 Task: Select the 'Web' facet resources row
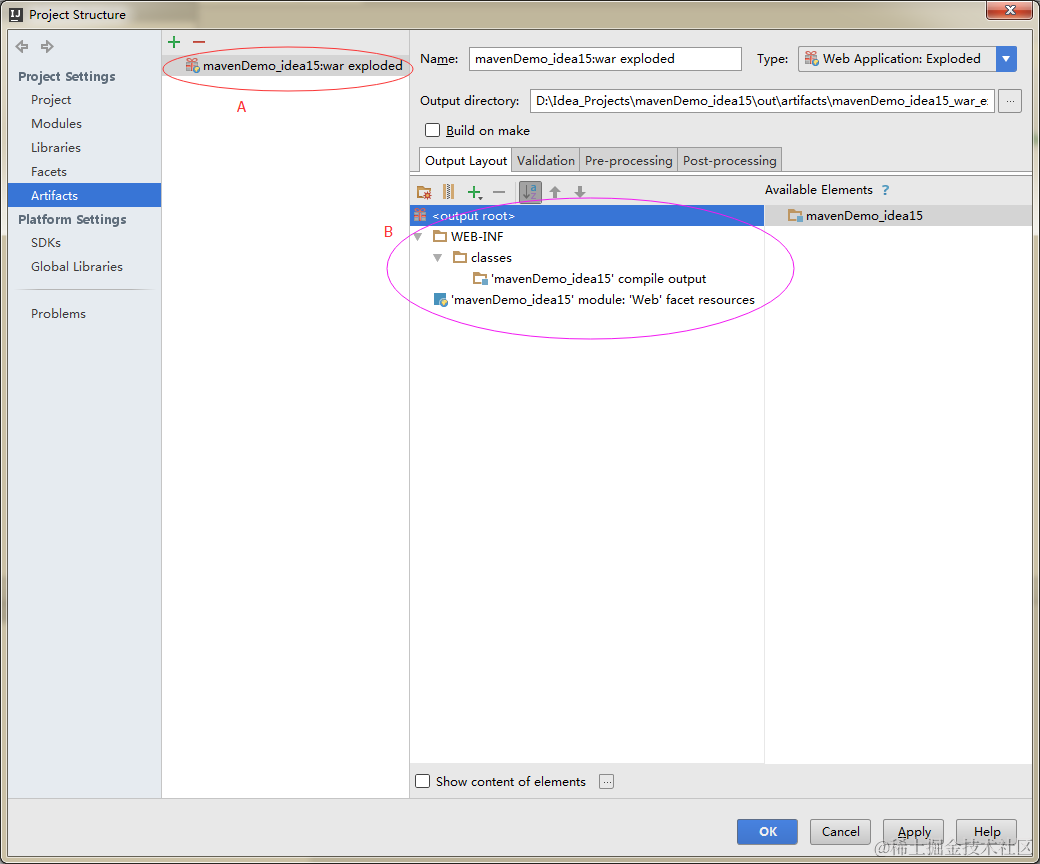[587, 300]
